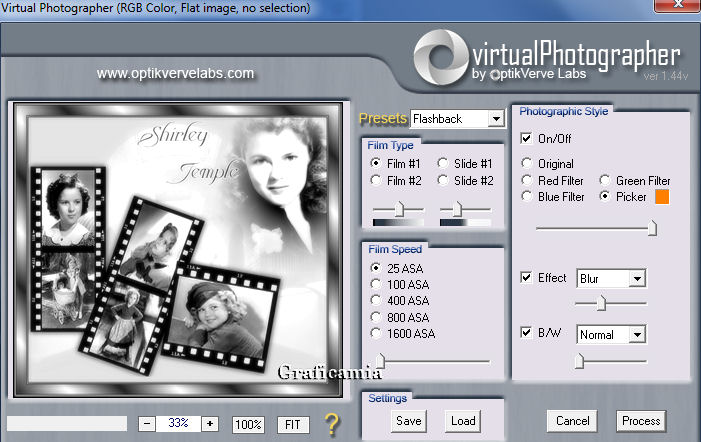The width and height of the screenshot is (701, 442).
Task: Set preview zoom to 100%
Action: [x=248, y=424]
